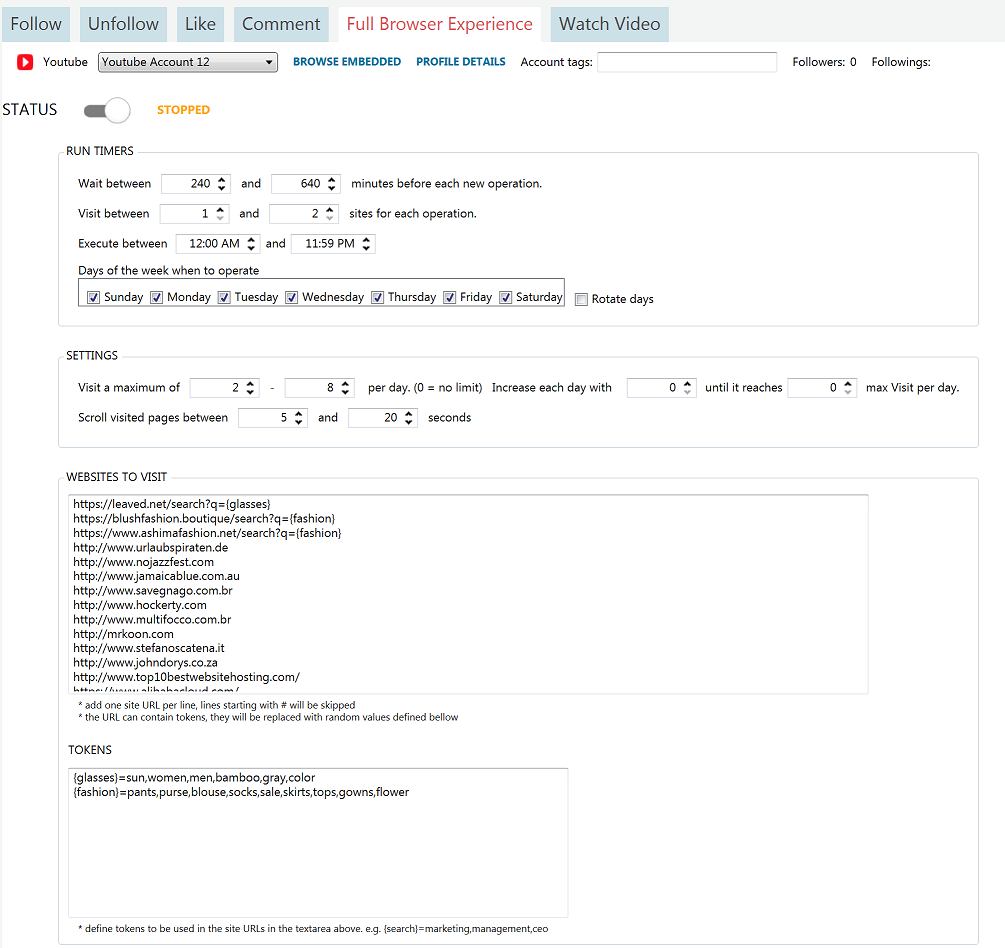1005x948 pixels.
Task: Select the Full Browser Experience tab
Action: click(439, 24)
